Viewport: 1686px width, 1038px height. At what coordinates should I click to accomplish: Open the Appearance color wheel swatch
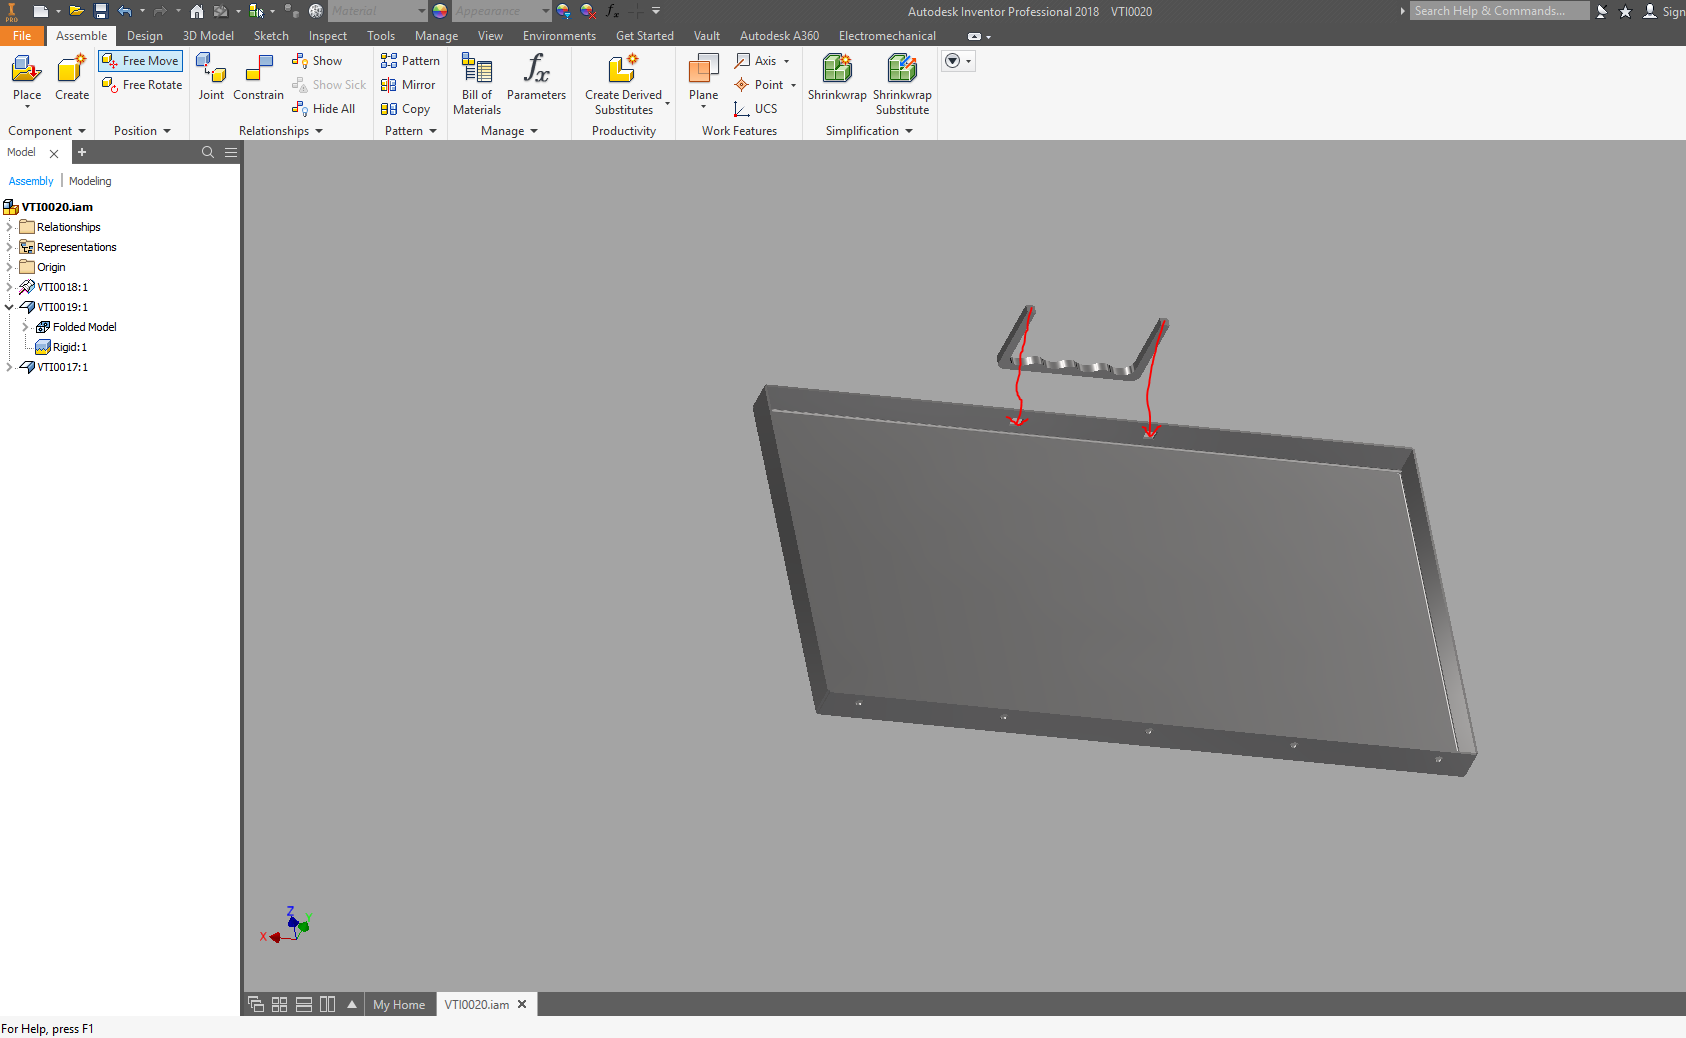(x=439, y=11)
